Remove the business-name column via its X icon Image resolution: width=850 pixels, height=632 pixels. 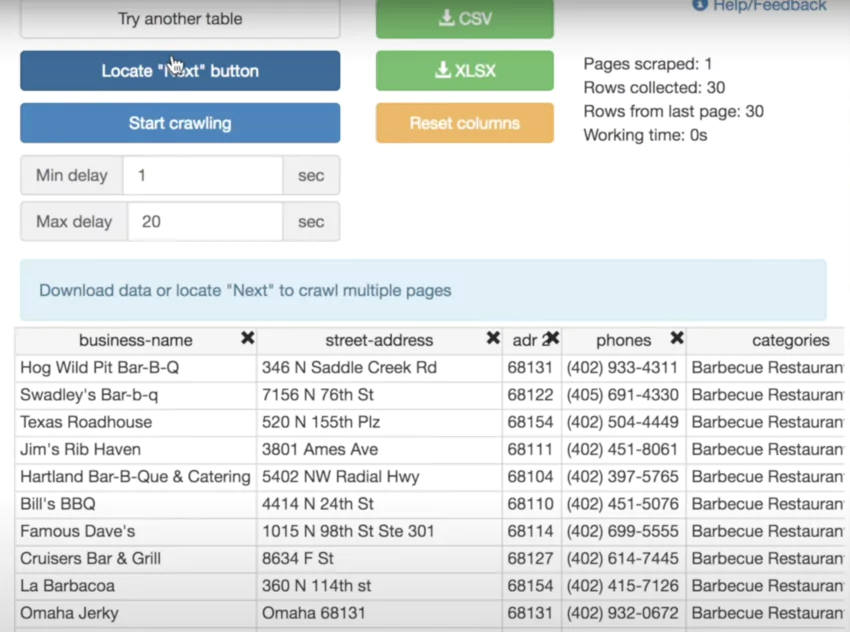pos(246,339)
